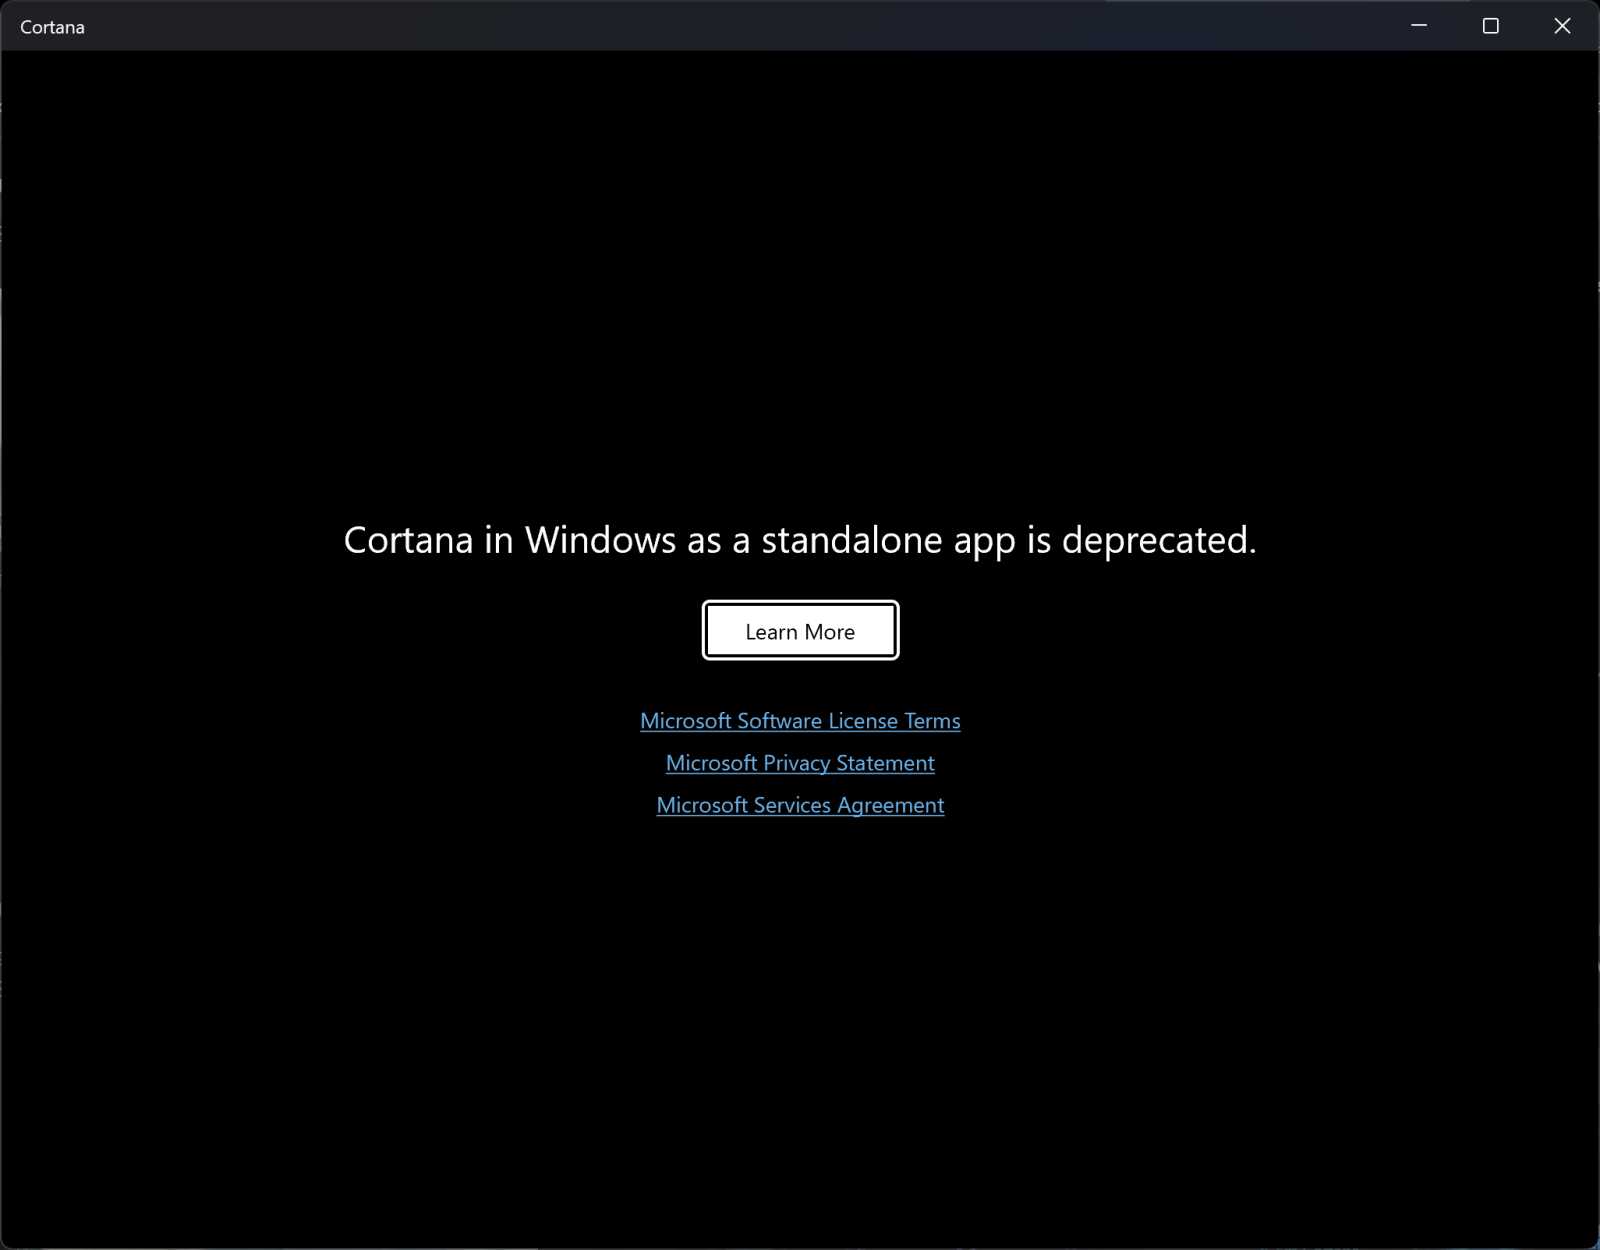Click the Learn More button
Screen dimensions: 1600x1250
800,630
